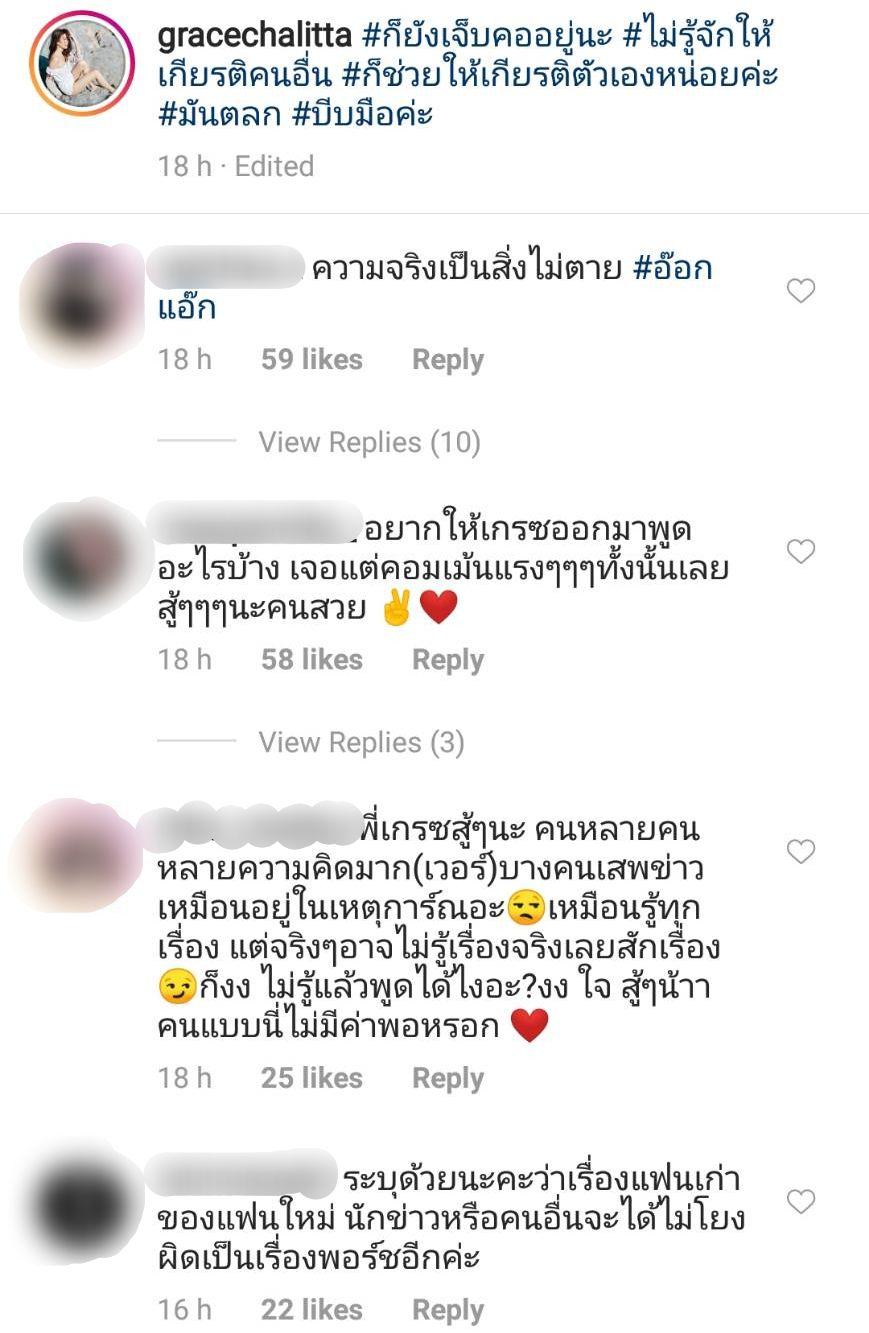
Task: Tap heart icon on the 58 likes comment
Action: coord(801,551)
